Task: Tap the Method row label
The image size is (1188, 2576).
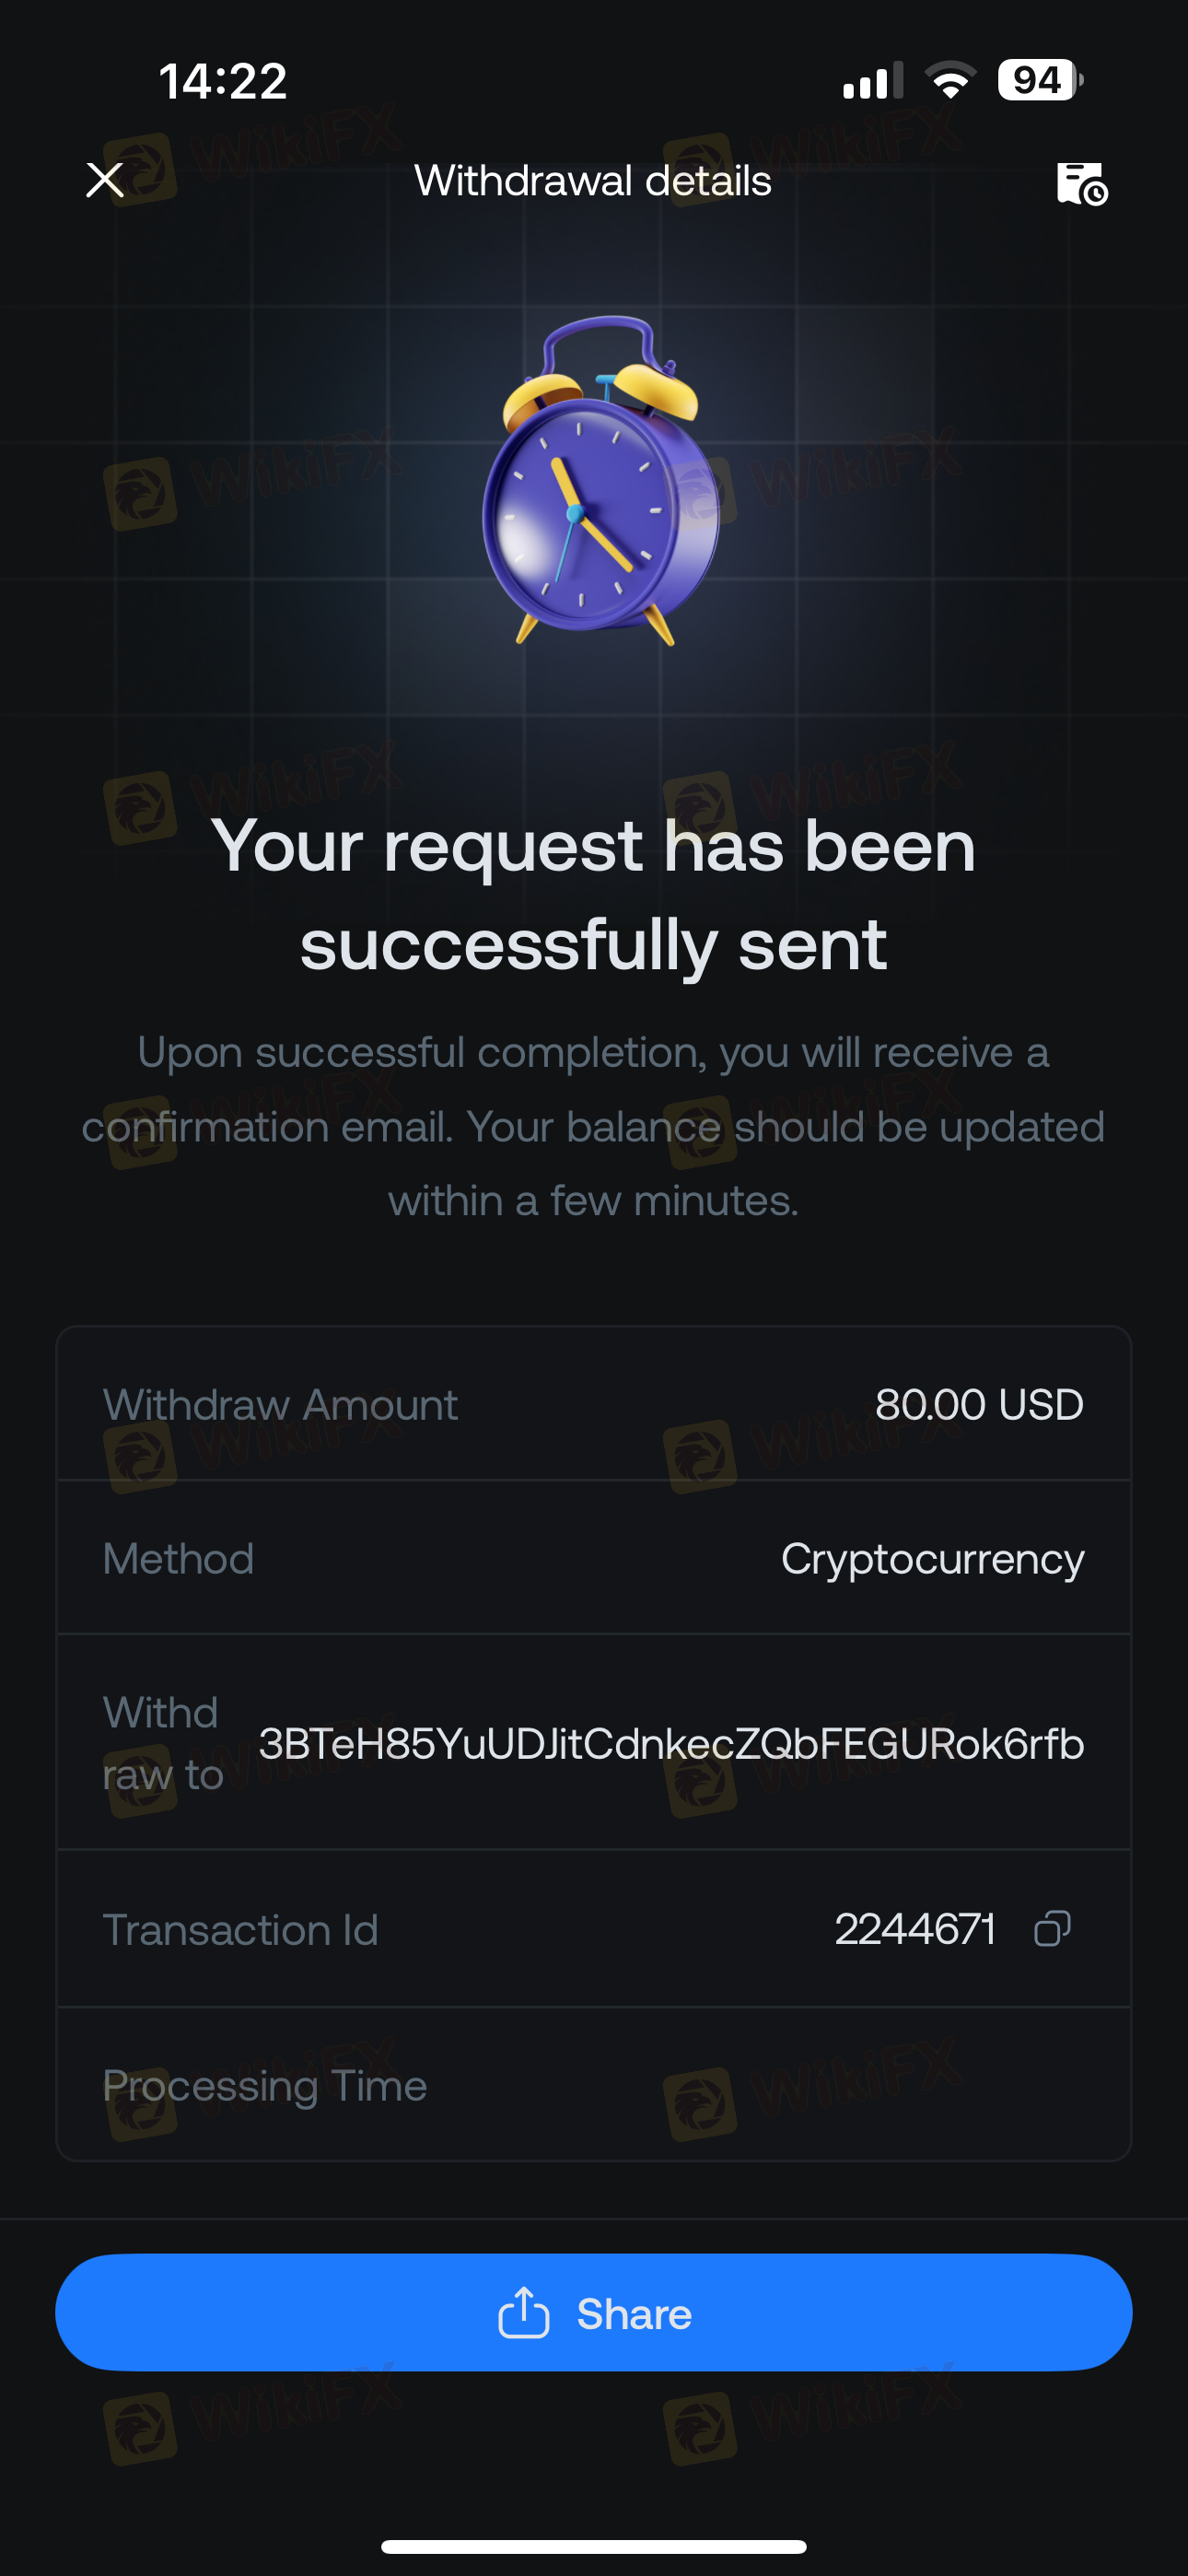Action: pos(178,1558)
